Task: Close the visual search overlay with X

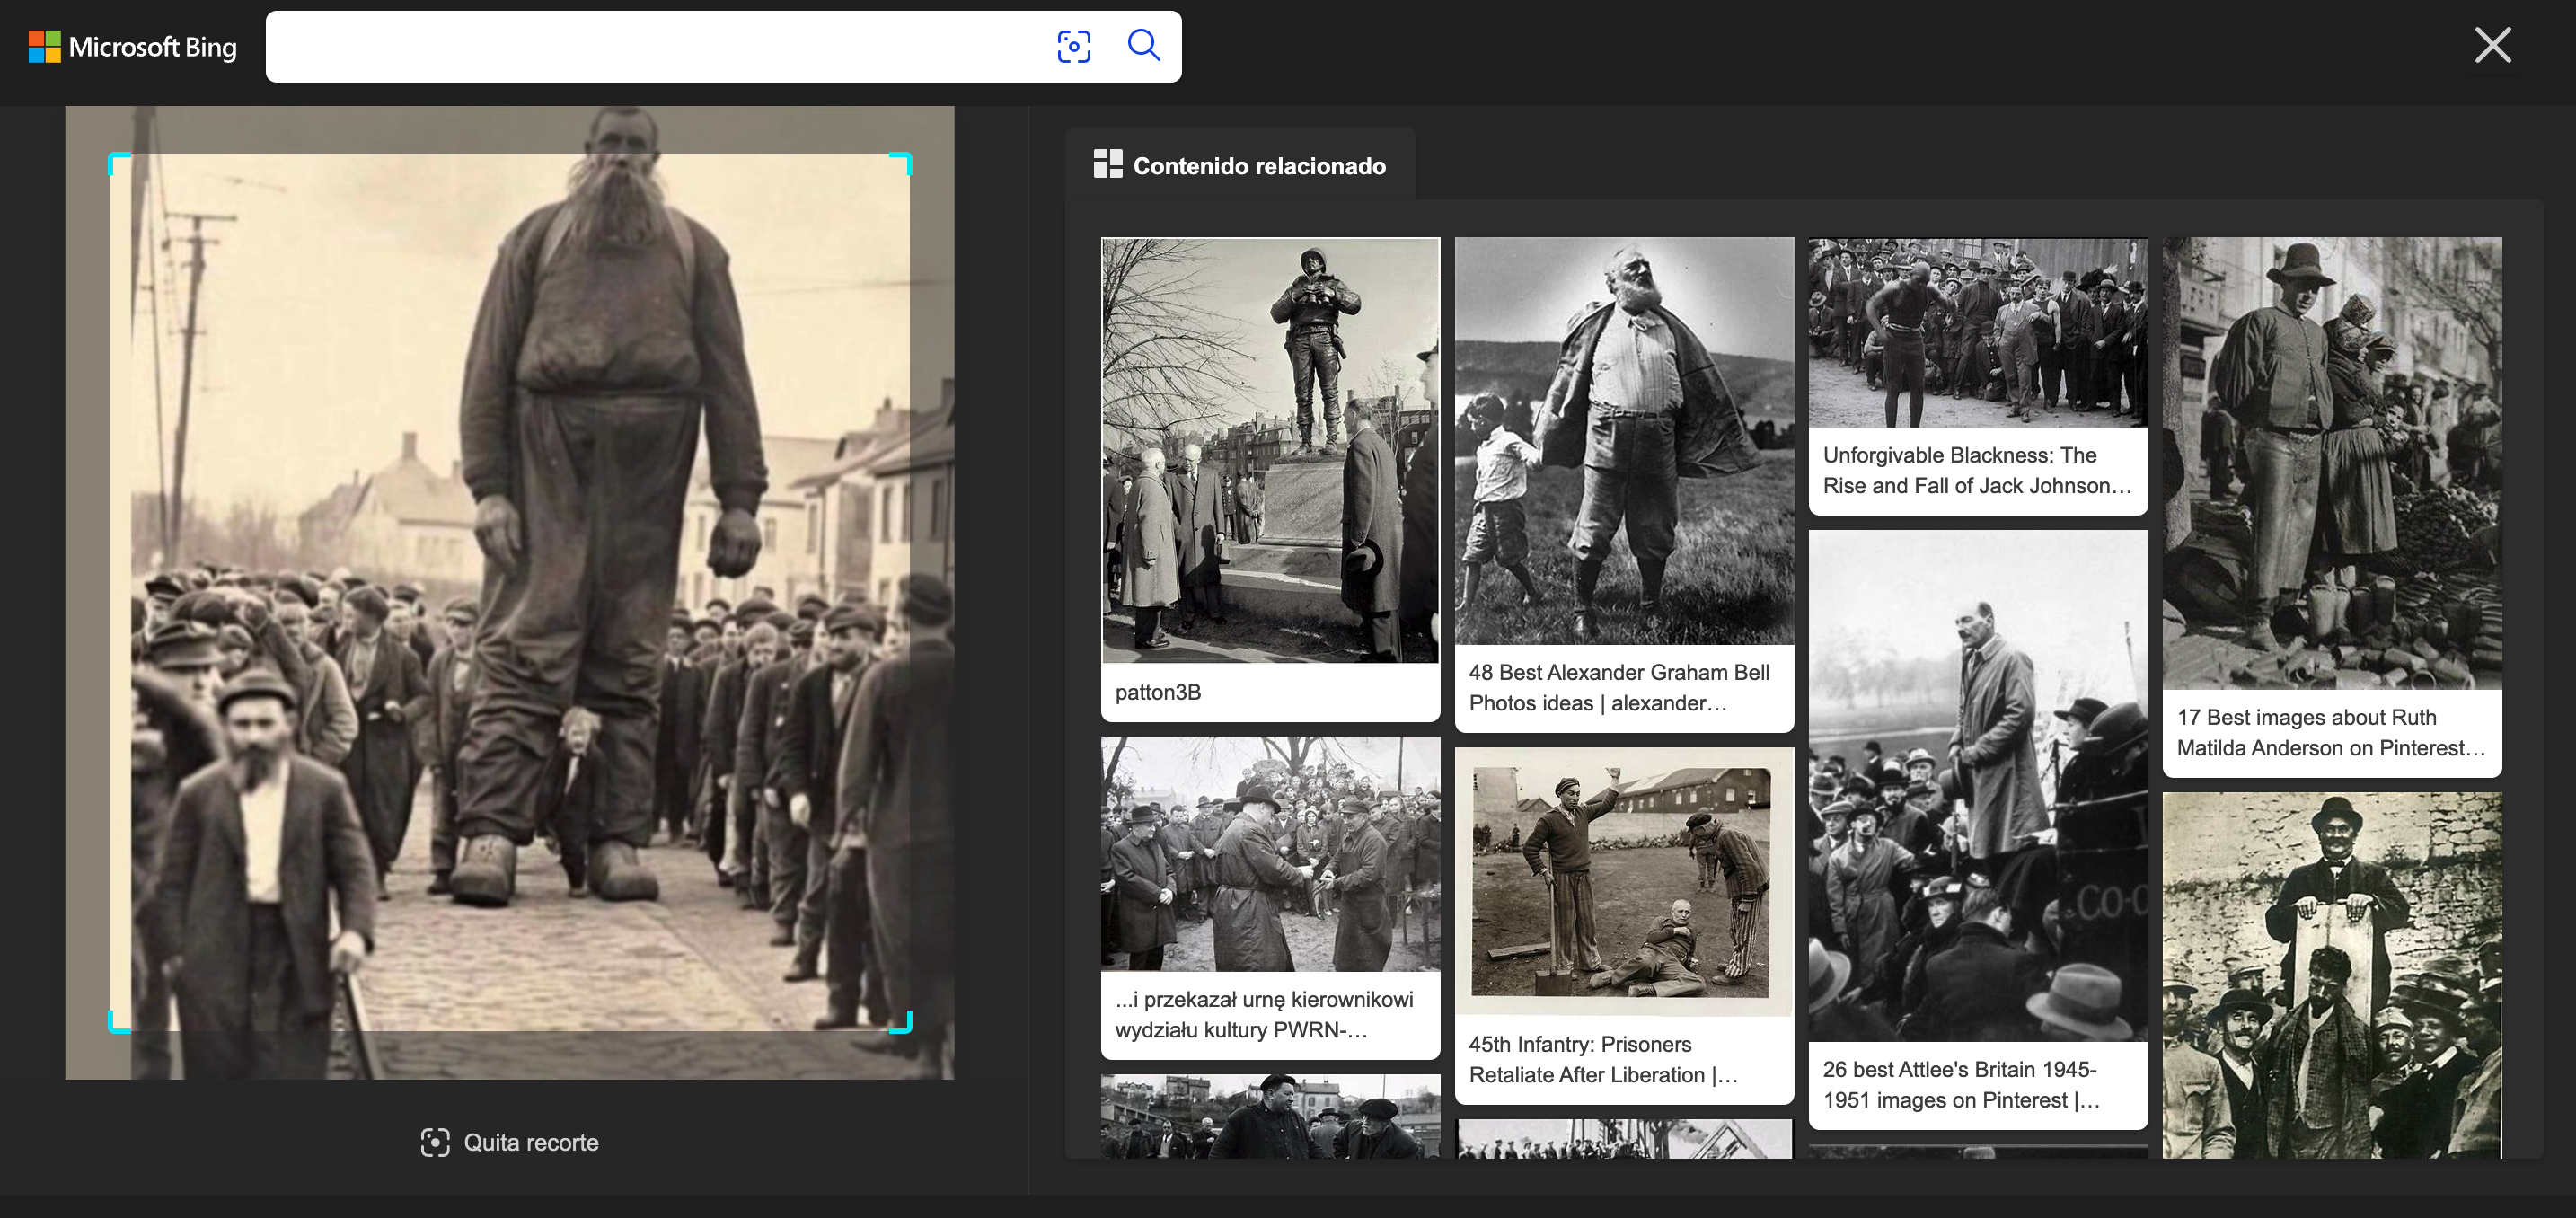Action: click(x=2492, y=45)
